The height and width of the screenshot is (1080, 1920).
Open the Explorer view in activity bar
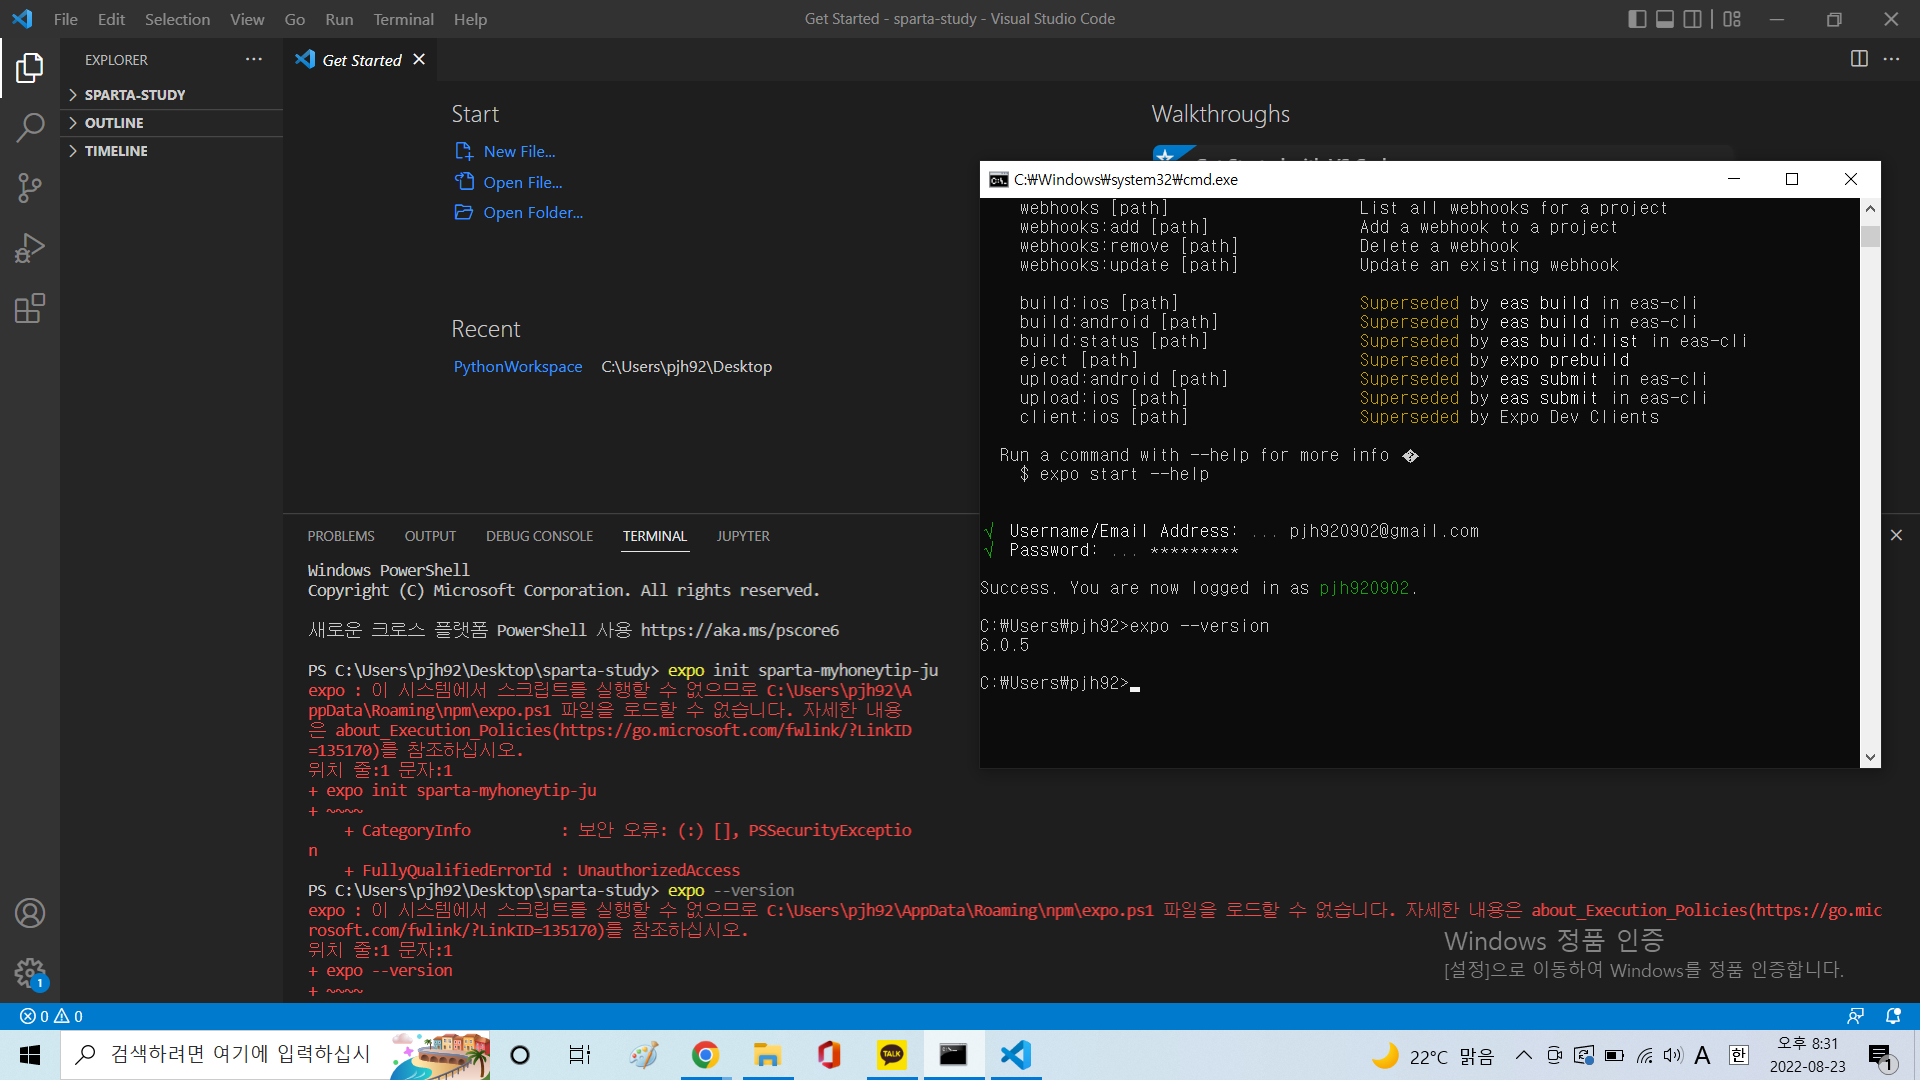(30, 68)
